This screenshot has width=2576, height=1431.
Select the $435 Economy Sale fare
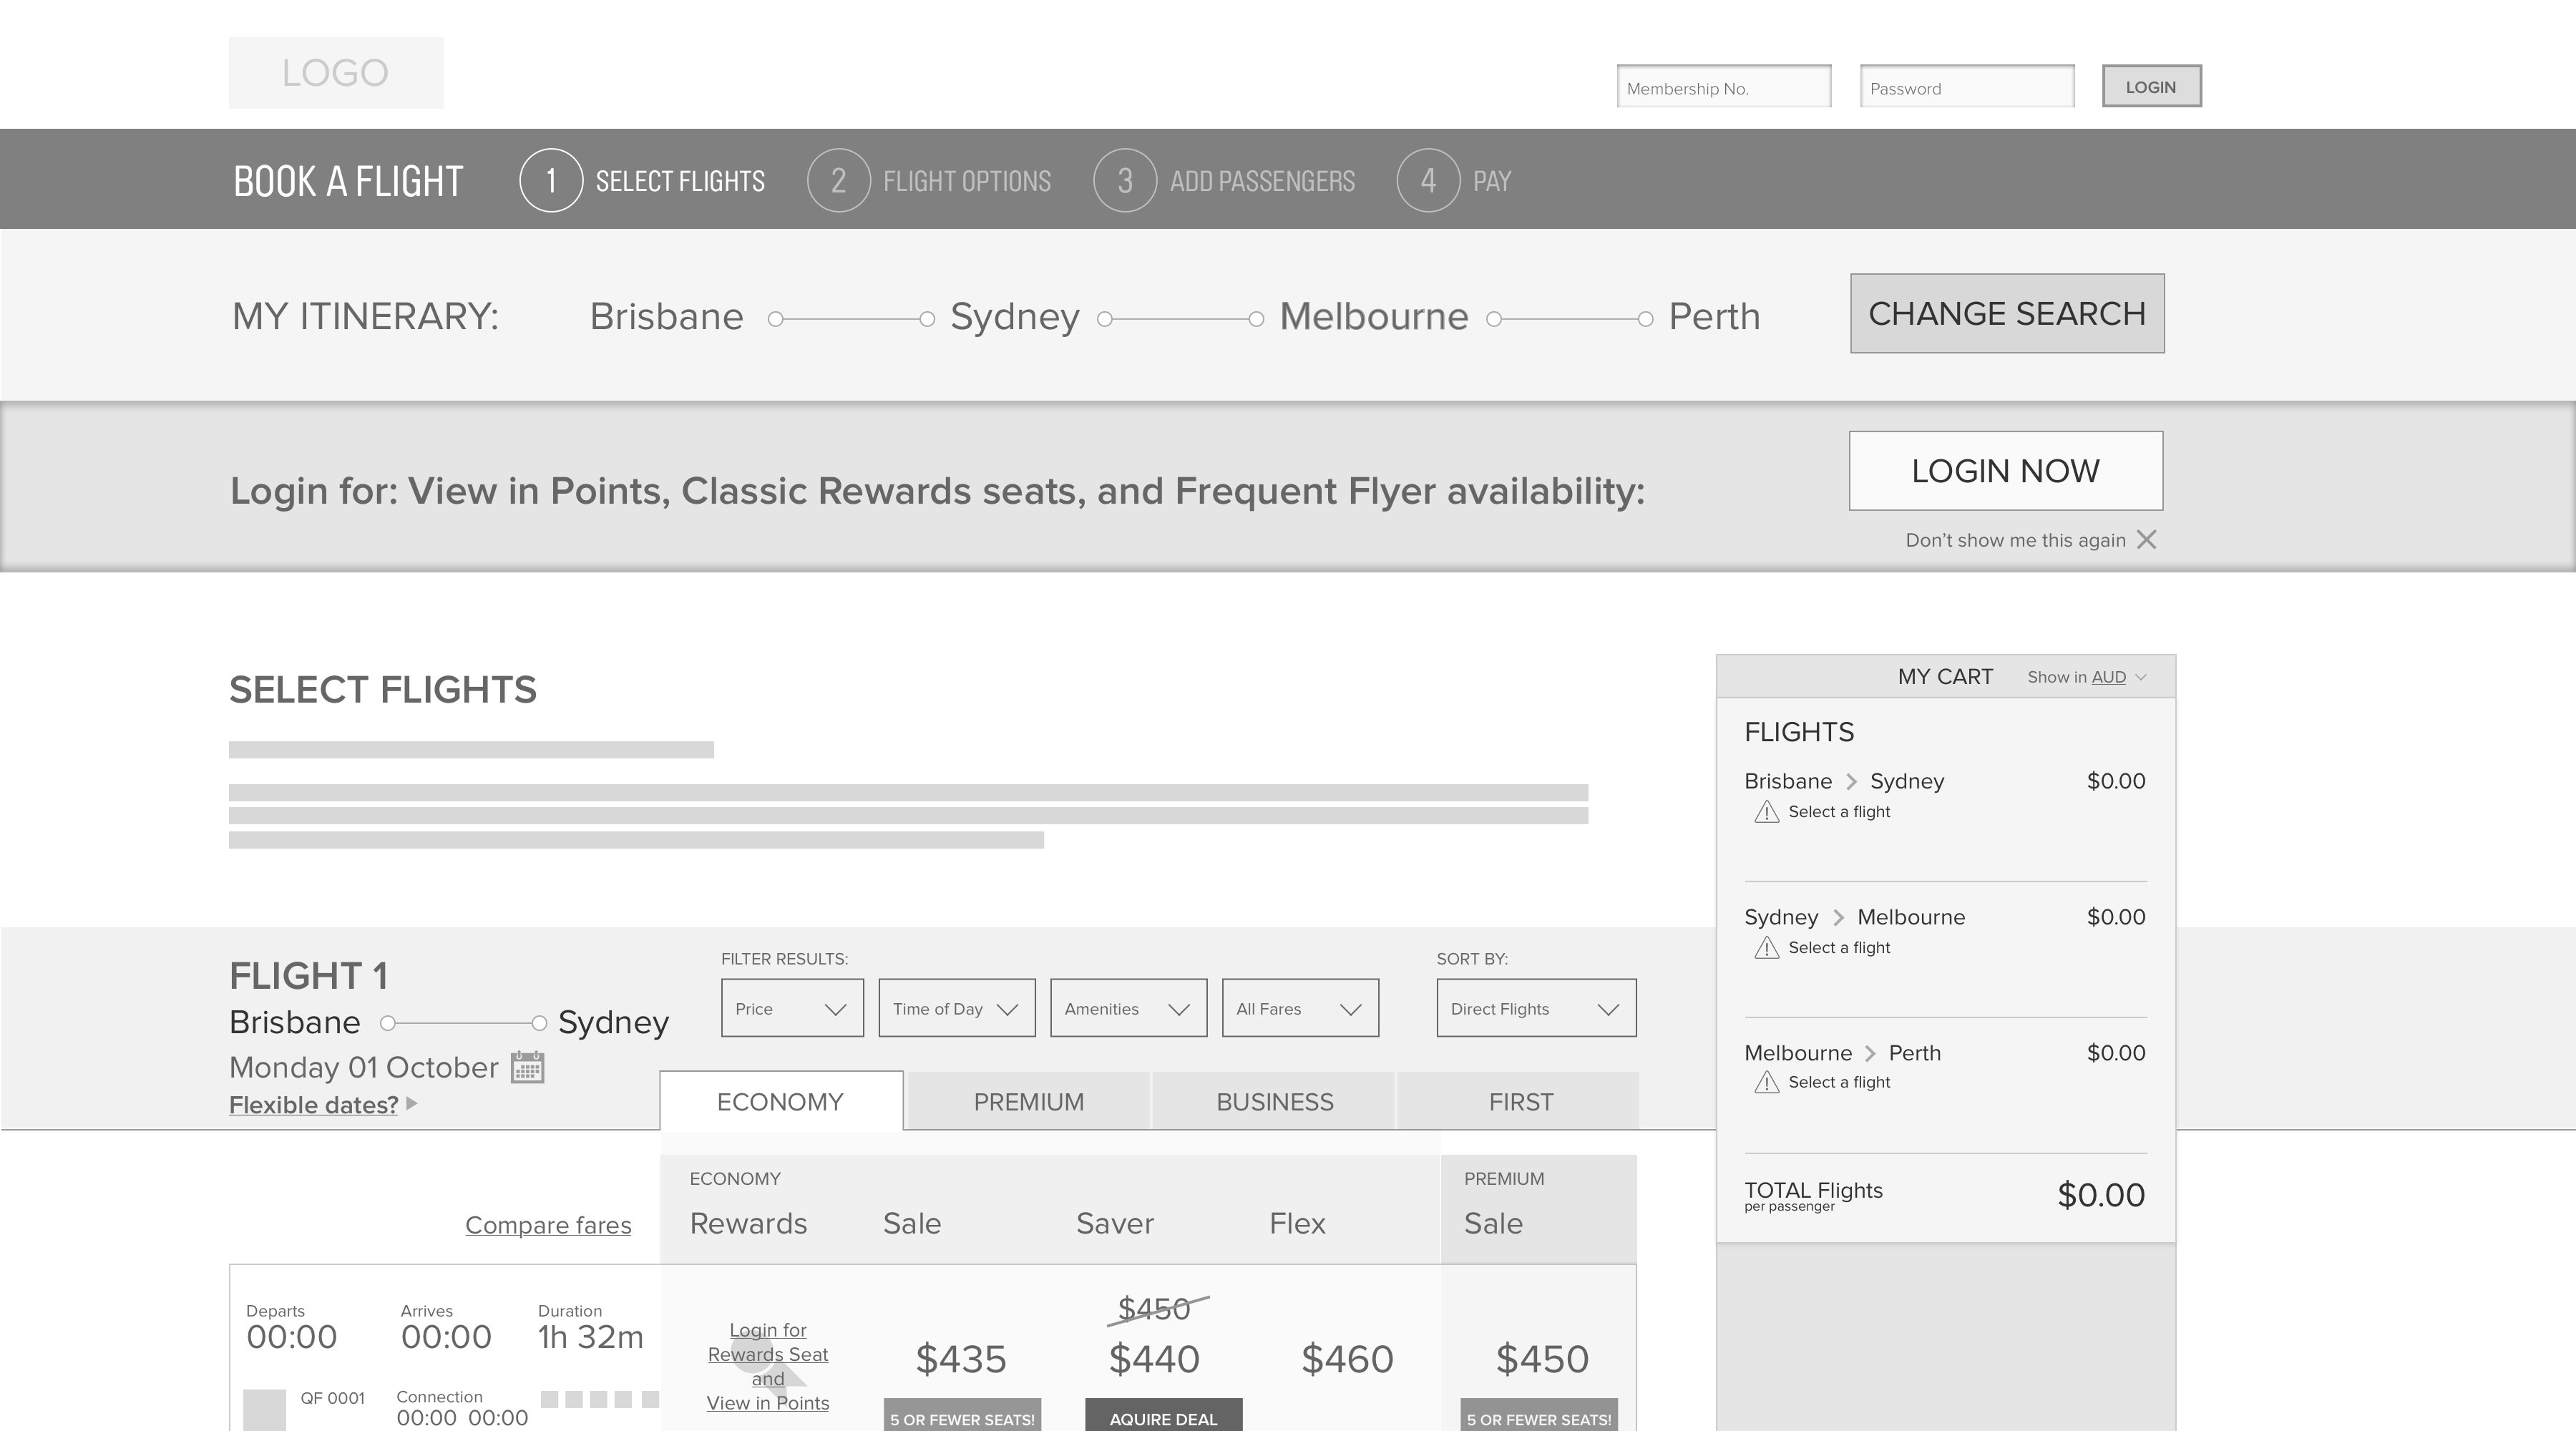(x=960, y=1359)
